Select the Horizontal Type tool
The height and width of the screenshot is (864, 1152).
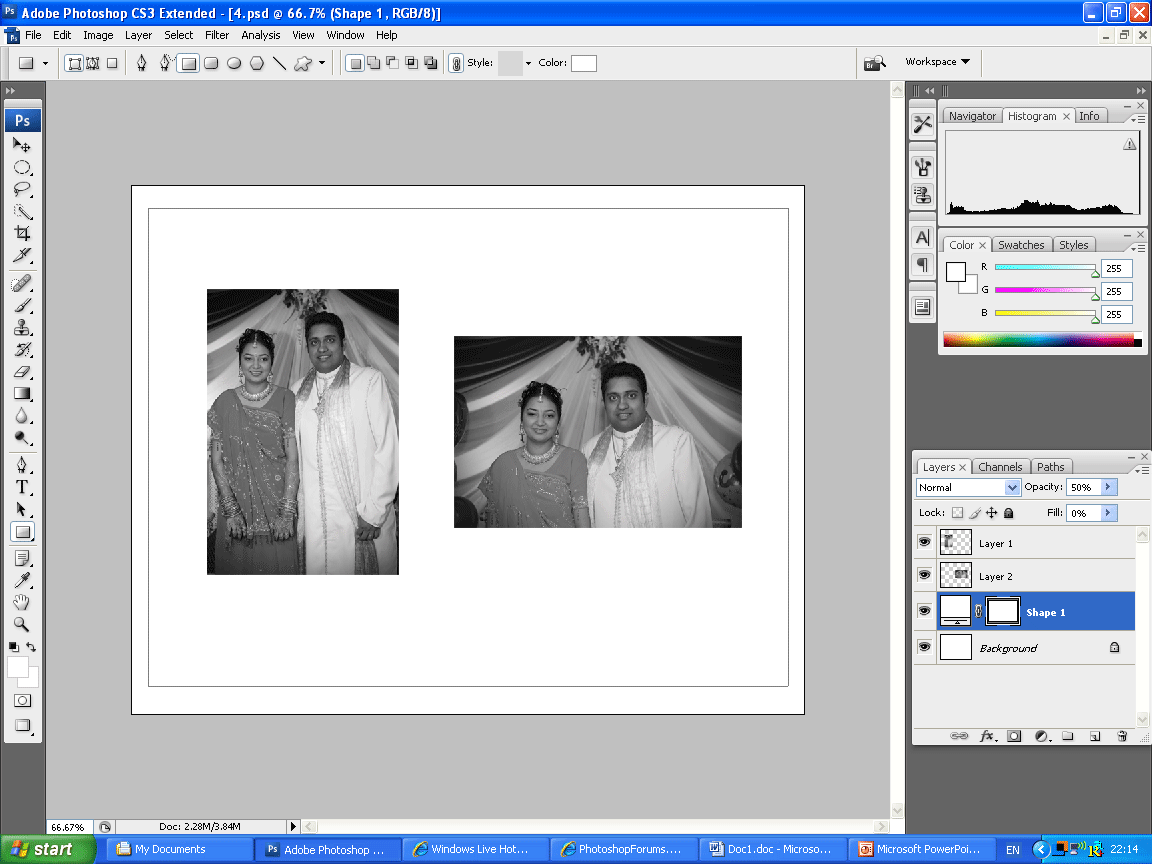pos(22,487)
